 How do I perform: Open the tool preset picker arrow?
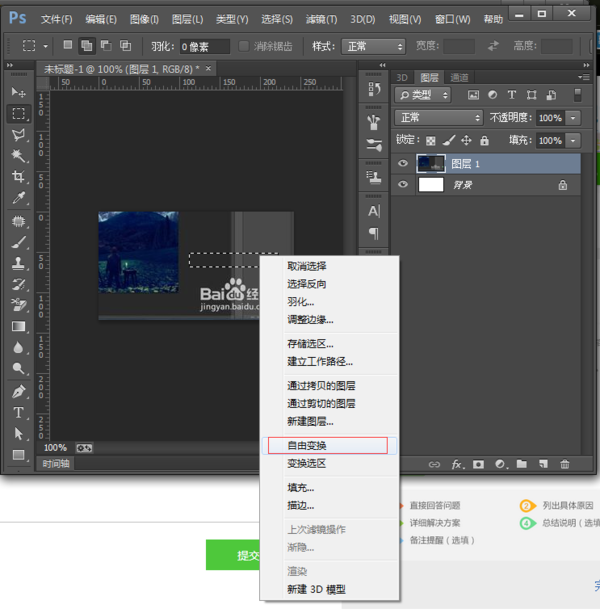point(45,46)
